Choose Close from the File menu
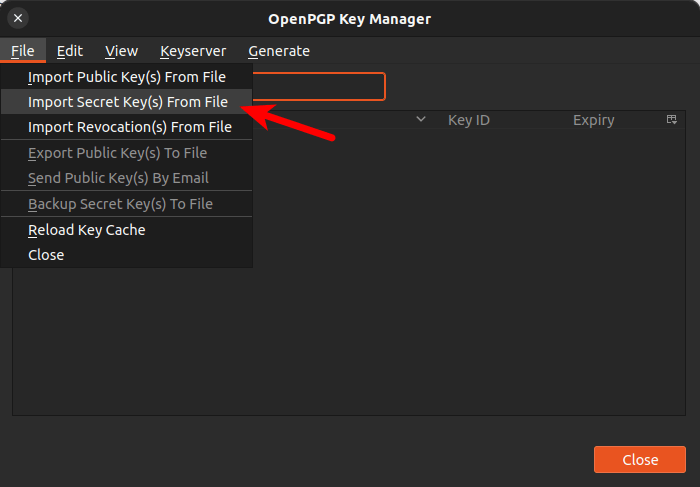This screenshot has width=700, height=487. tap(46, 255)
